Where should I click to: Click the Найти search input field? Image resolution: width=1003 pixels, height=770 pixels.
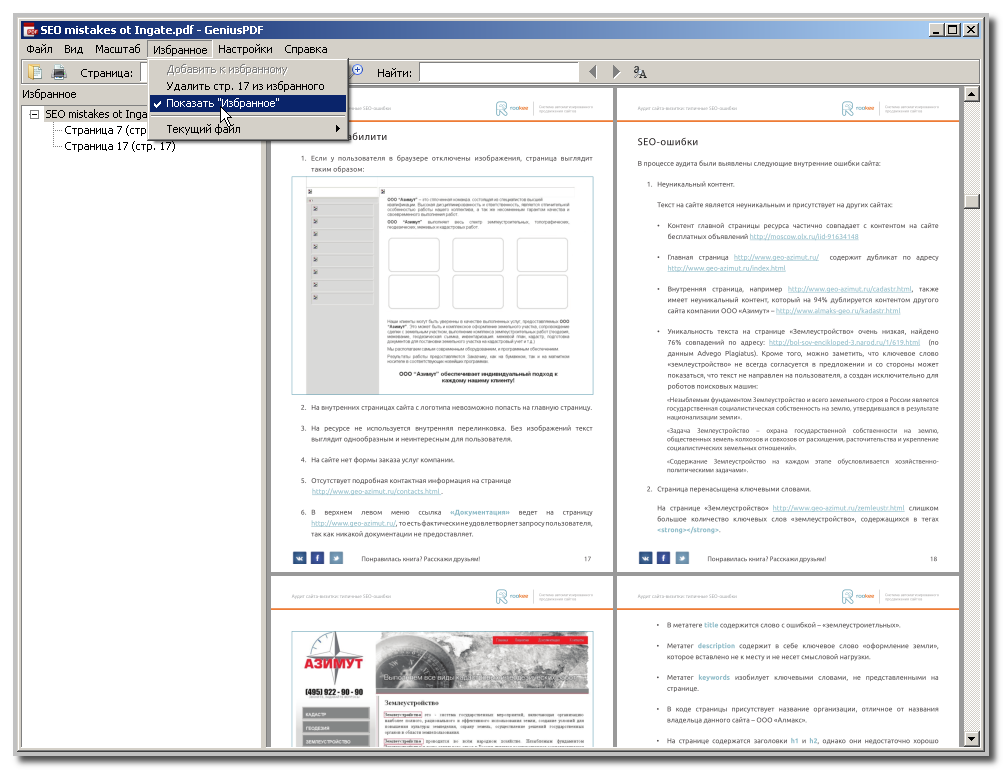tap(499, 72)
